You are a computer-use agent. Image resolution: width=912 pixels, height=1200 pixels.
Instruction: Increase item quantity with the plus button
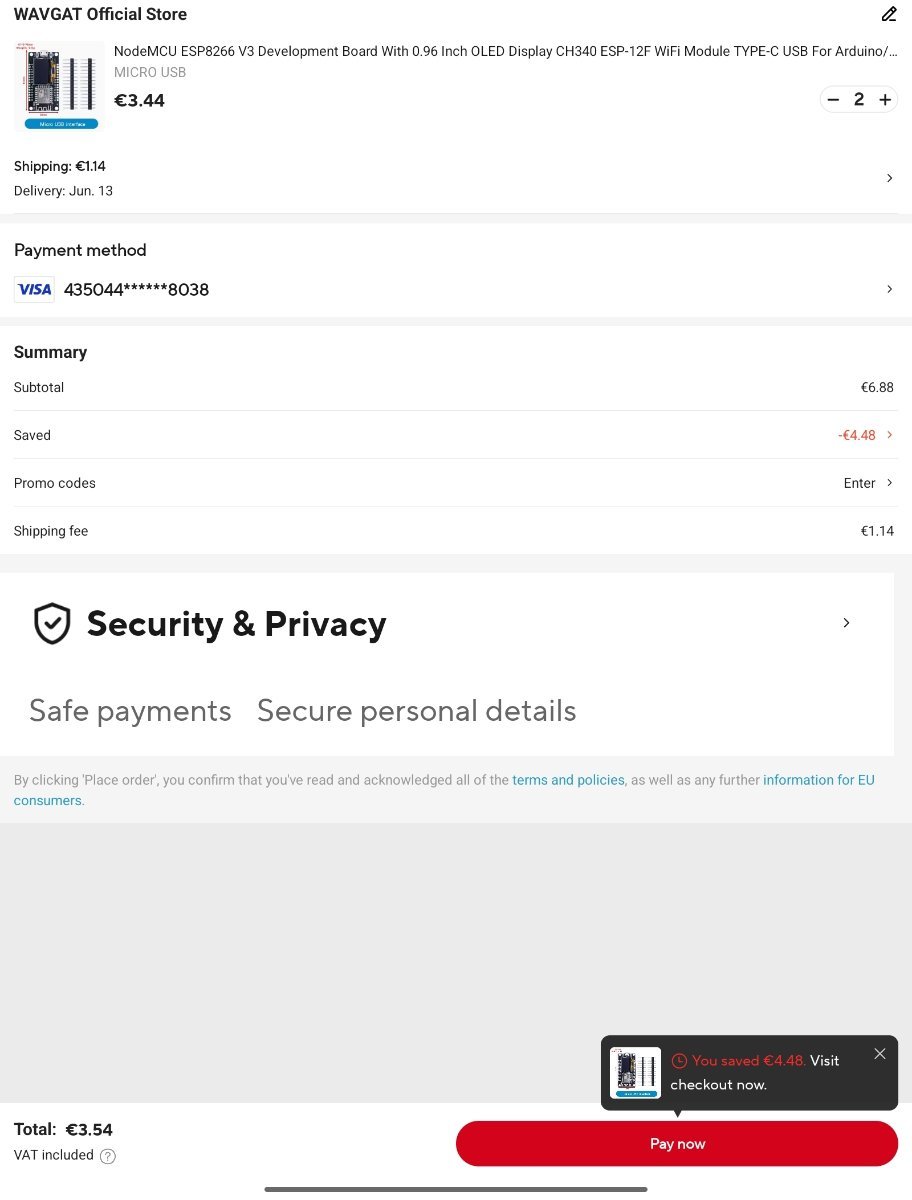click(x=885, y=100)
